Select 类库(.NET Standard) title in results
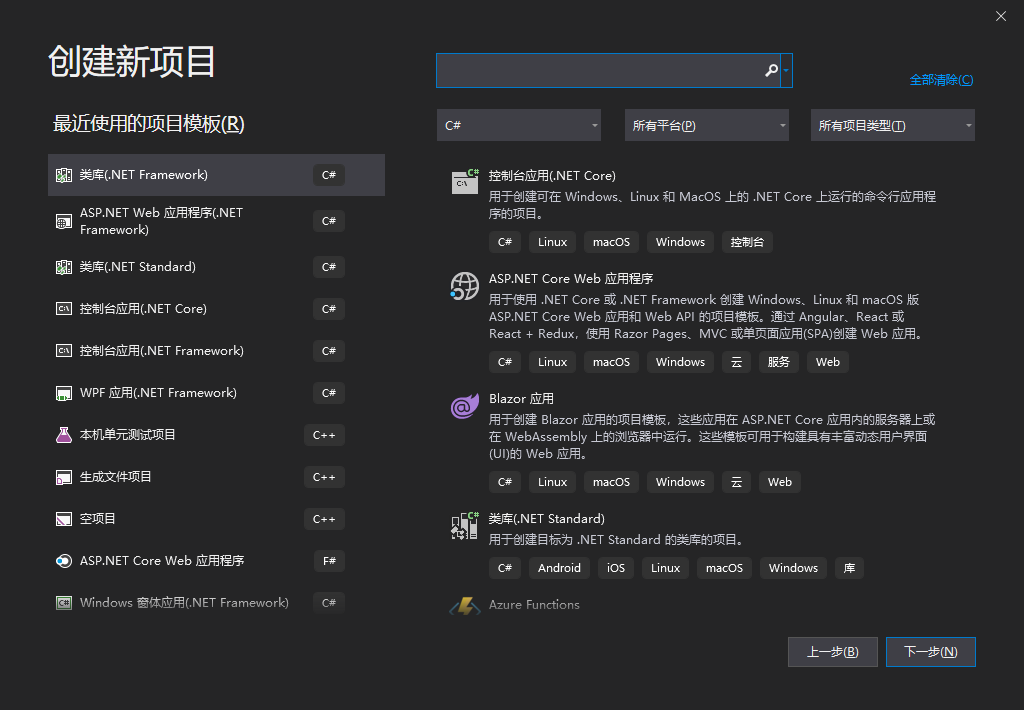1024x710 pixels. 547,519
